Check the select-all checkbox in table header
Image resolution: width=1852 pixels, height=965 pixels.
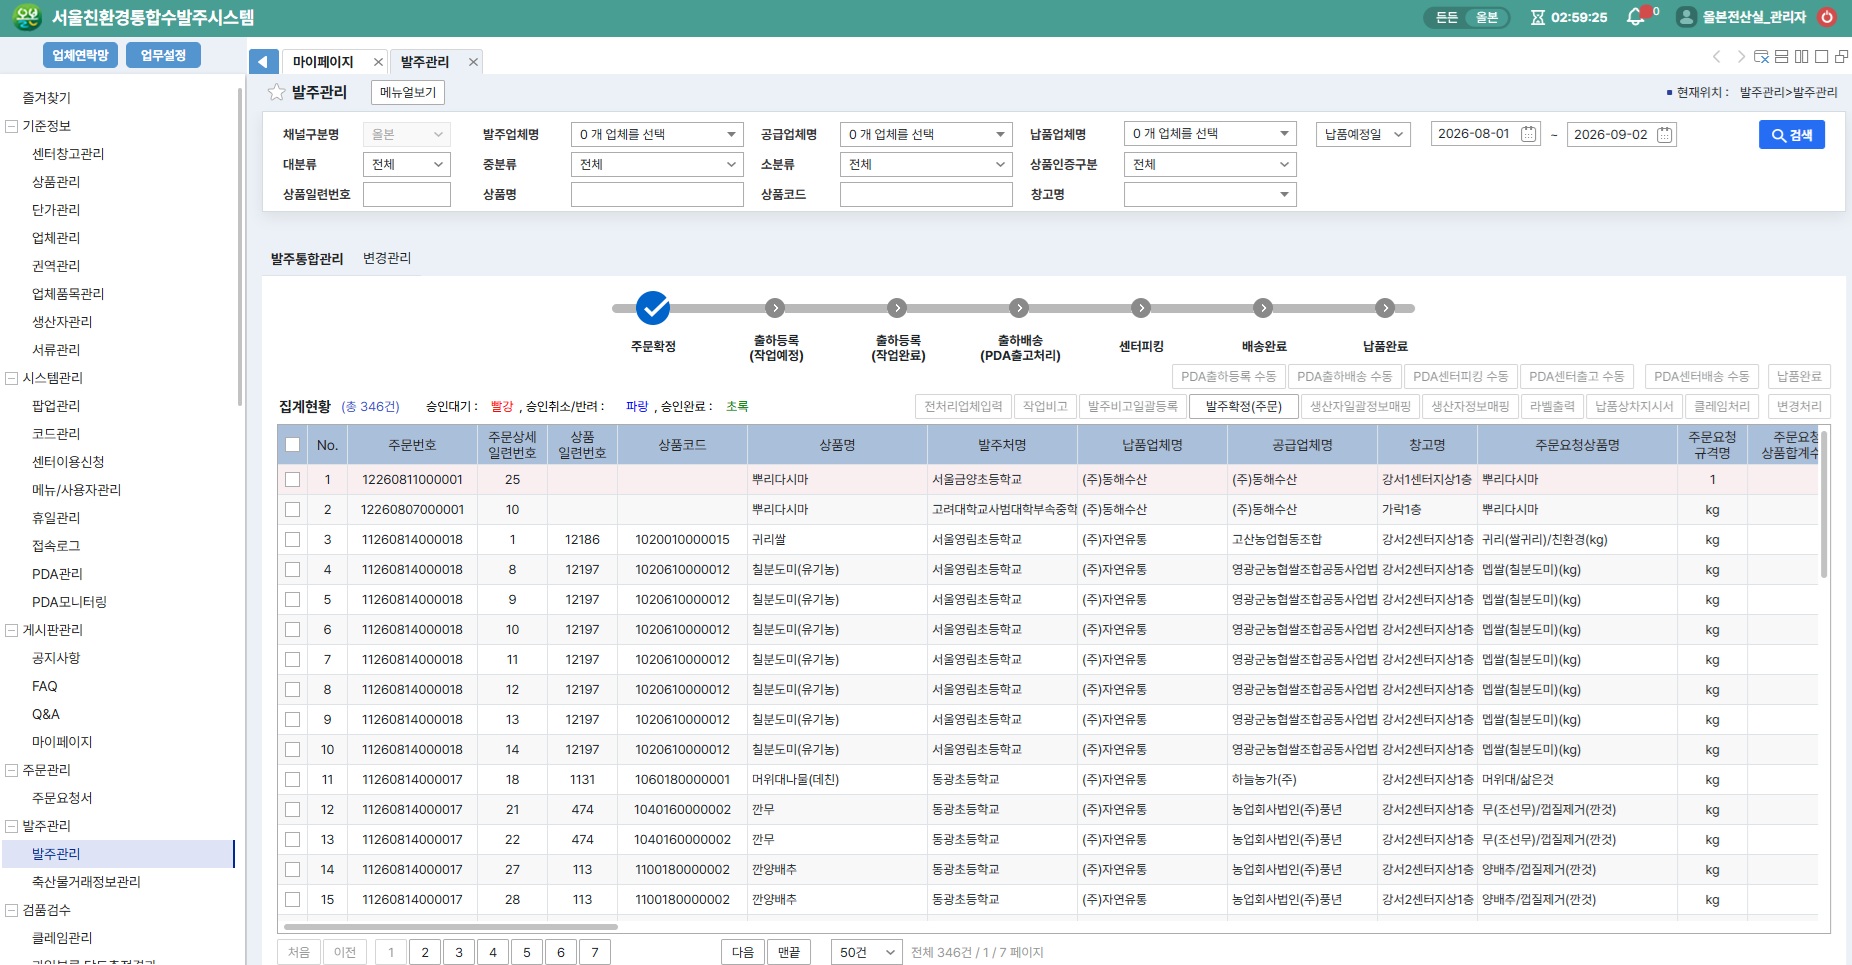coord(292,445)
